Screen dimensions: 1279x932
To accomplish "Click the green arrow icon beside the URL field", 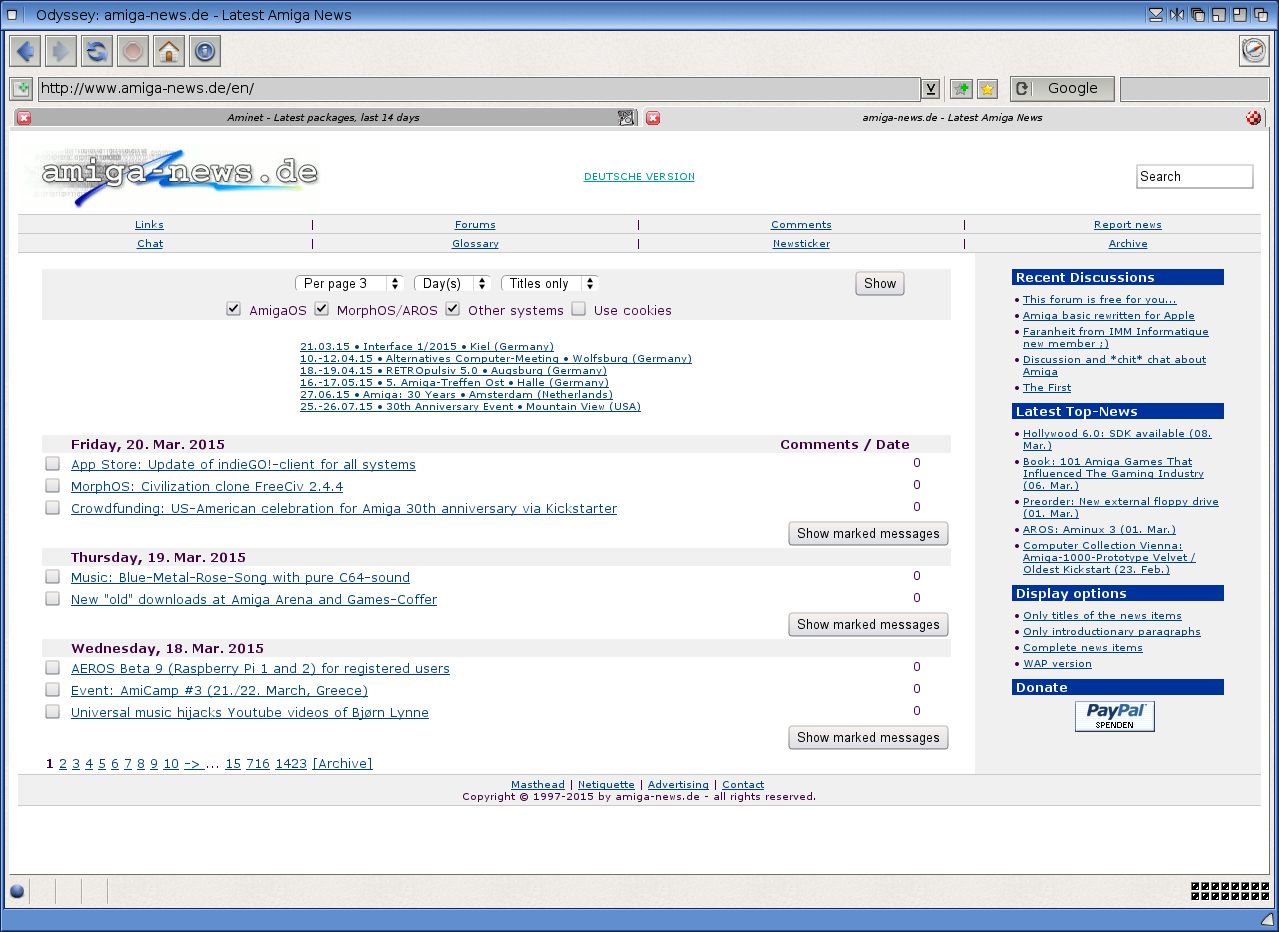I will [x=21, y=89].
